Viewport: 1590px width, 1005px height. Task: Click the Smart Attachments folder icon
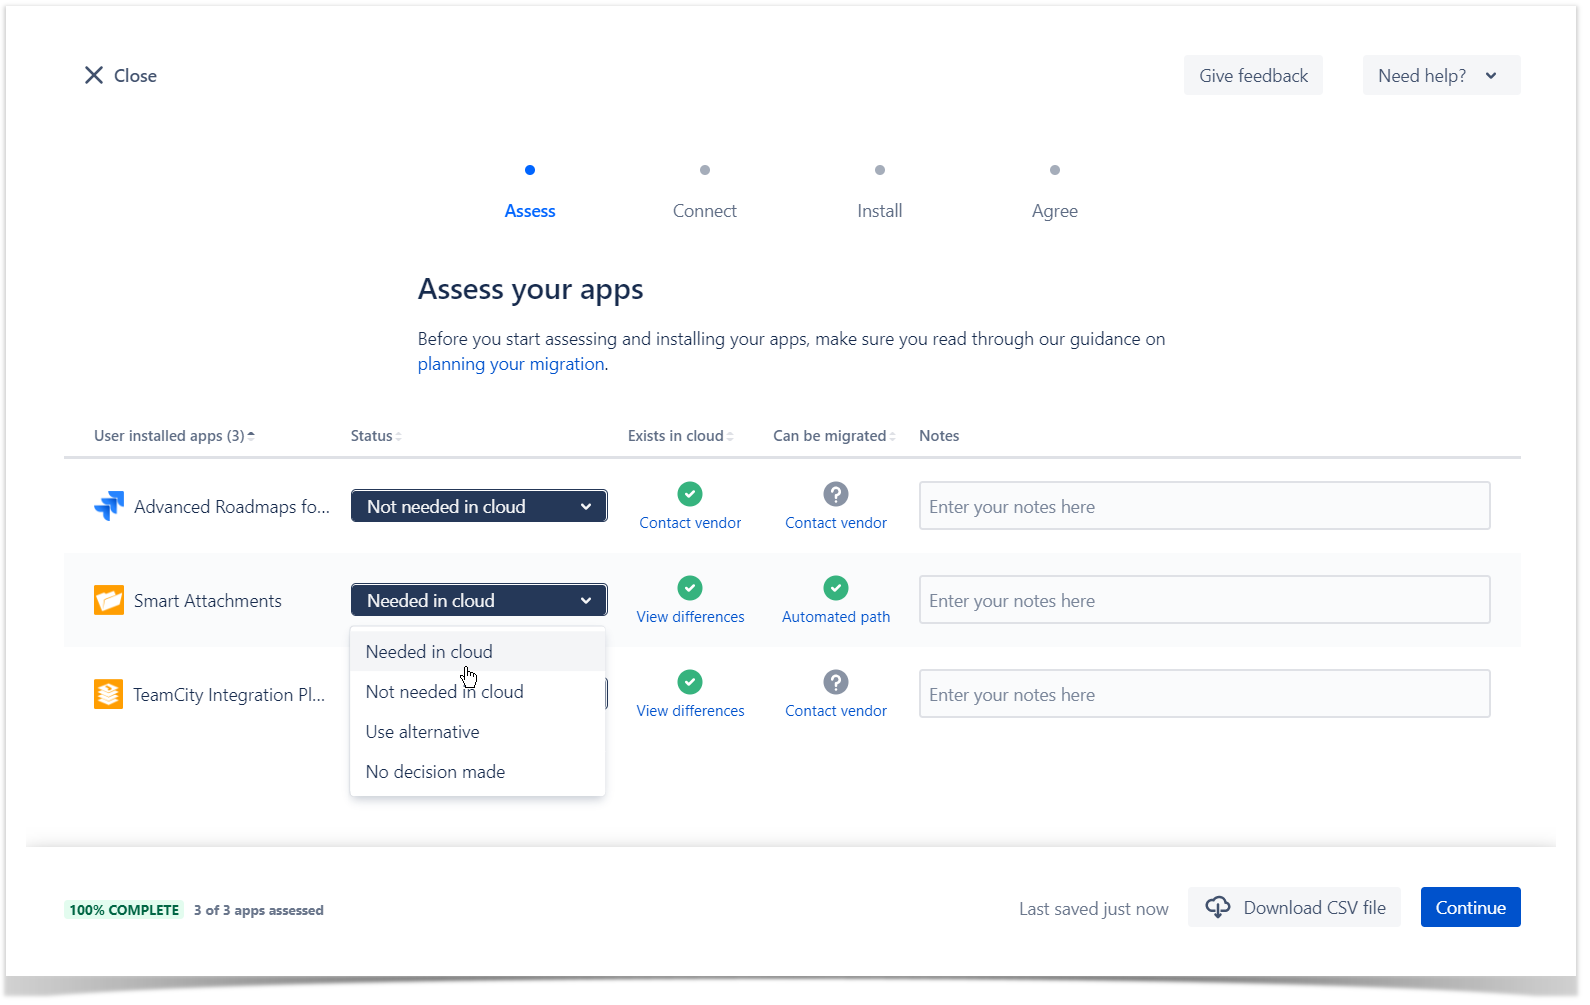point(109,600)
